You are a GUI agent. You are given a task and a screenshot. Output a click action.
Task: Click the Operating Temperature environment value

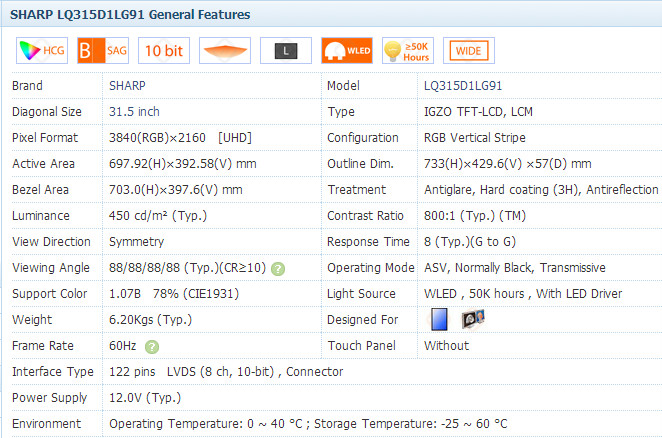coord(308,424)
